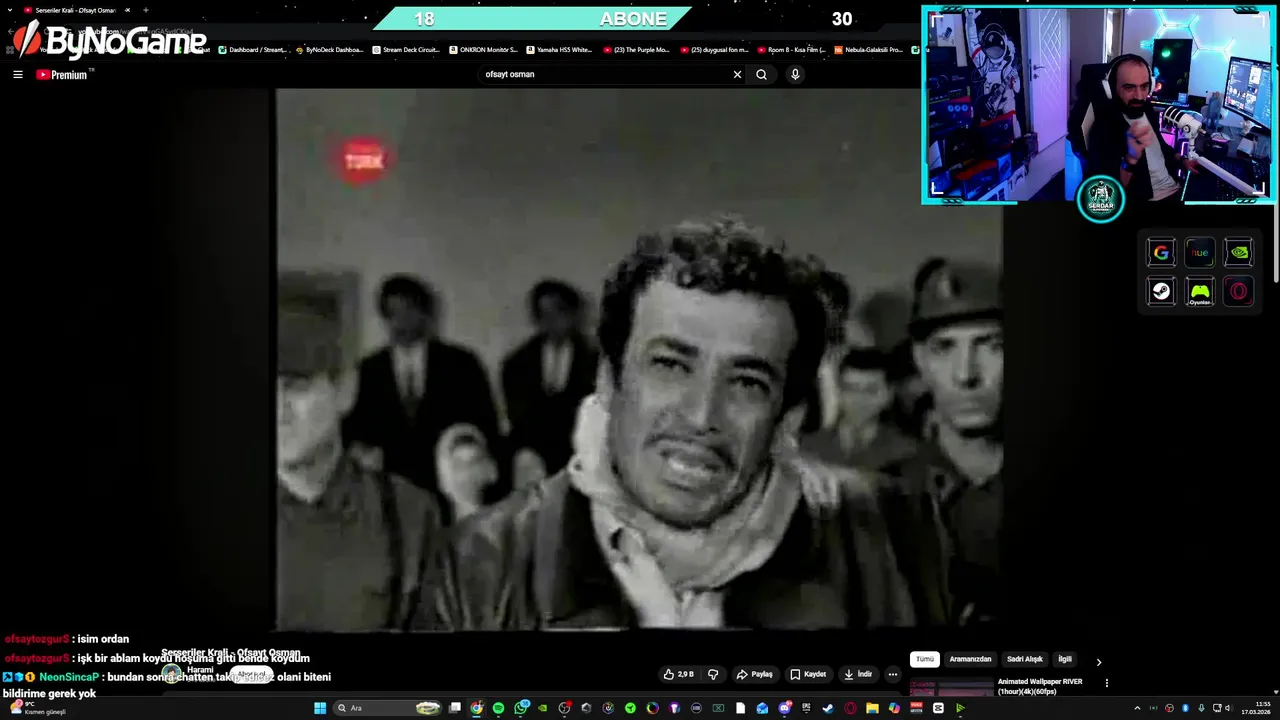Open the three-dot more actions menu under video
The image size is (1280, 720).
[893, 674]
